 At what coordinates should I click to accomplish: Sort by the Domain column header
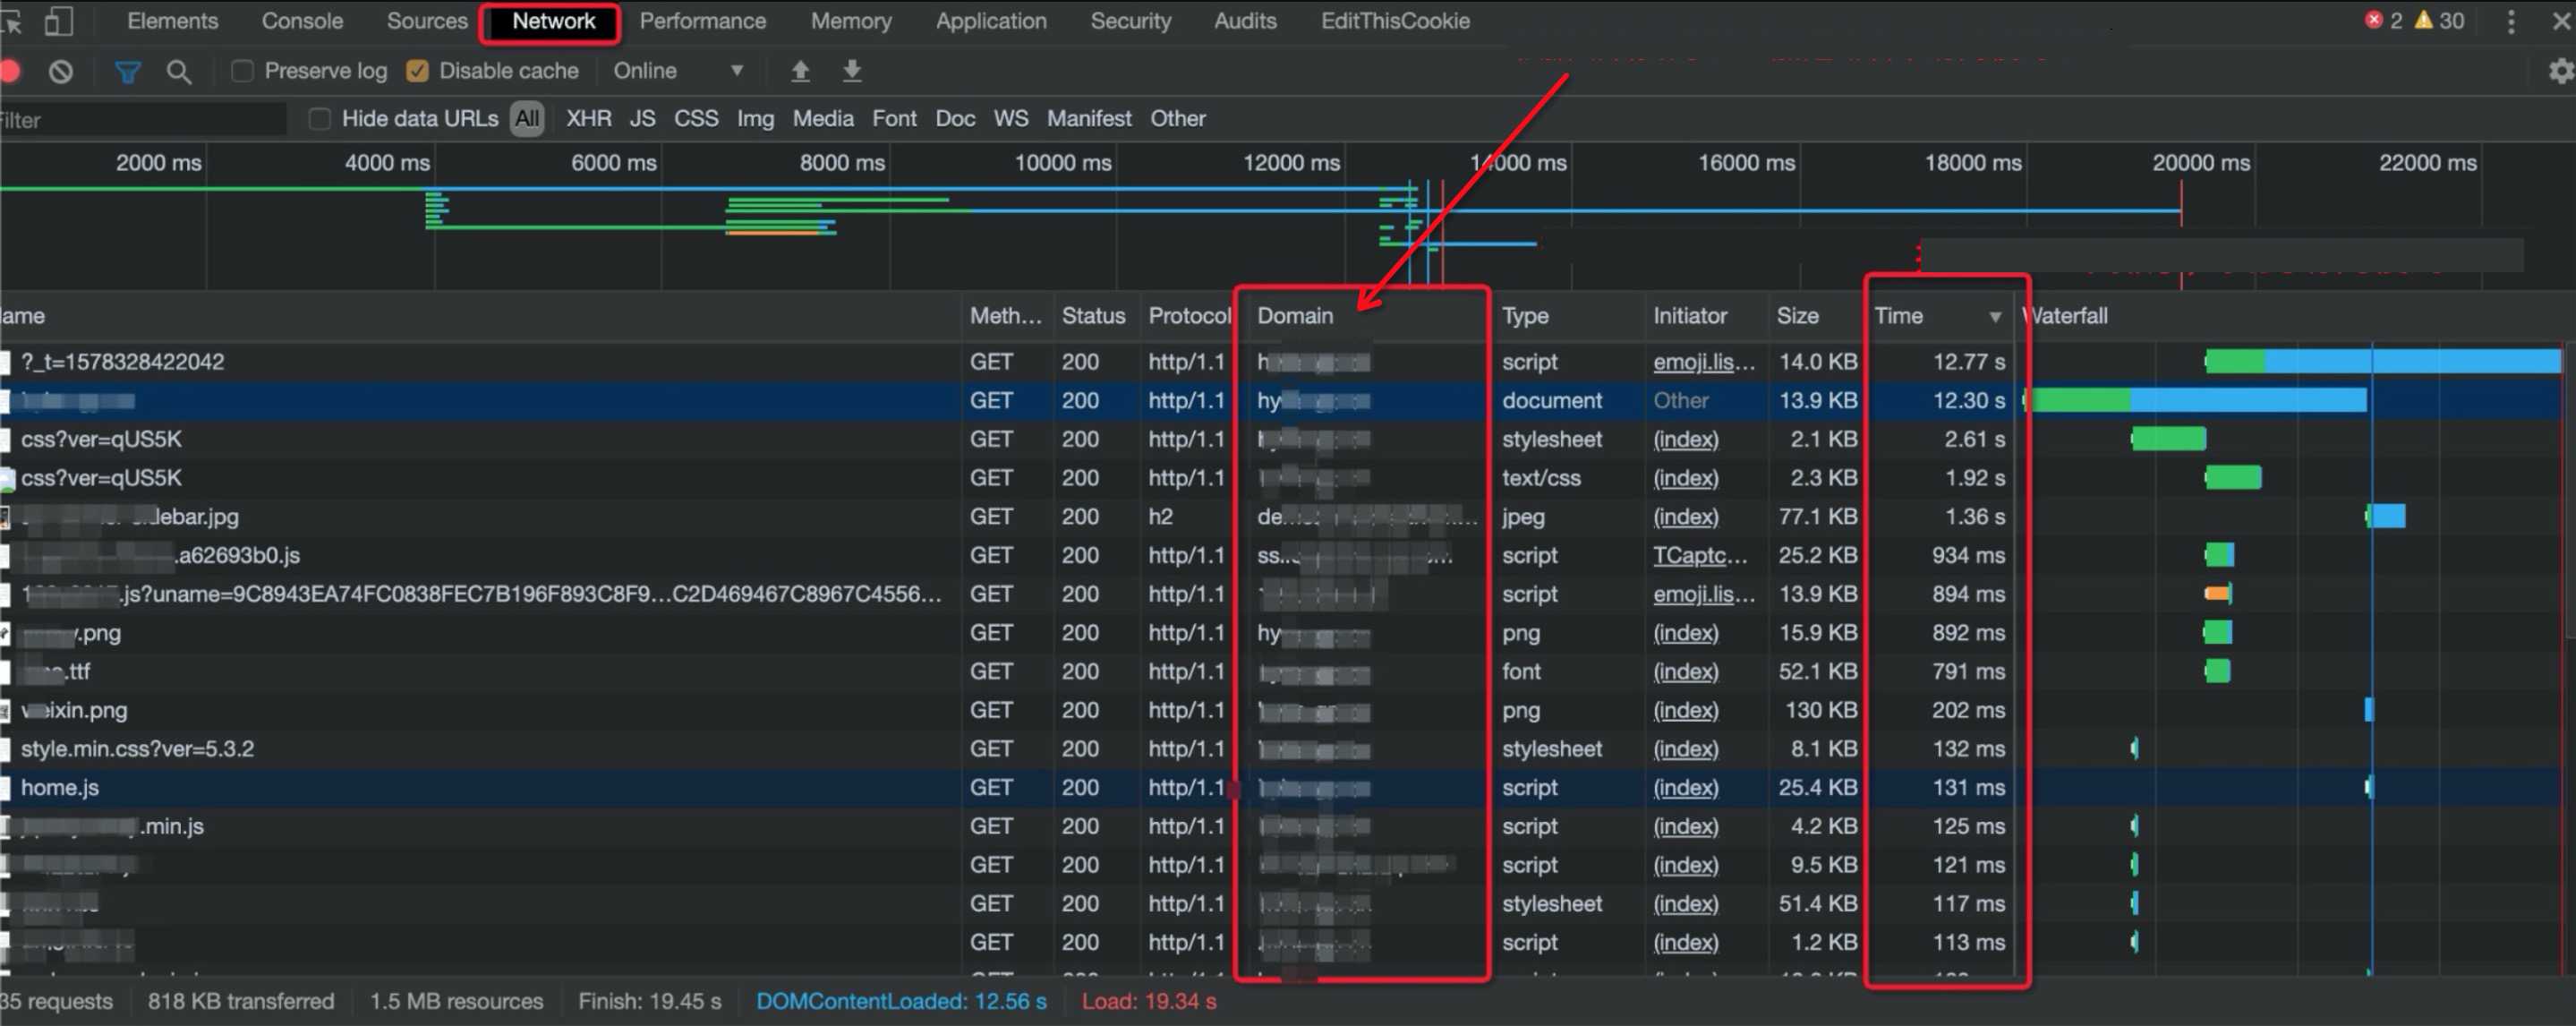tap(1295, 316)
